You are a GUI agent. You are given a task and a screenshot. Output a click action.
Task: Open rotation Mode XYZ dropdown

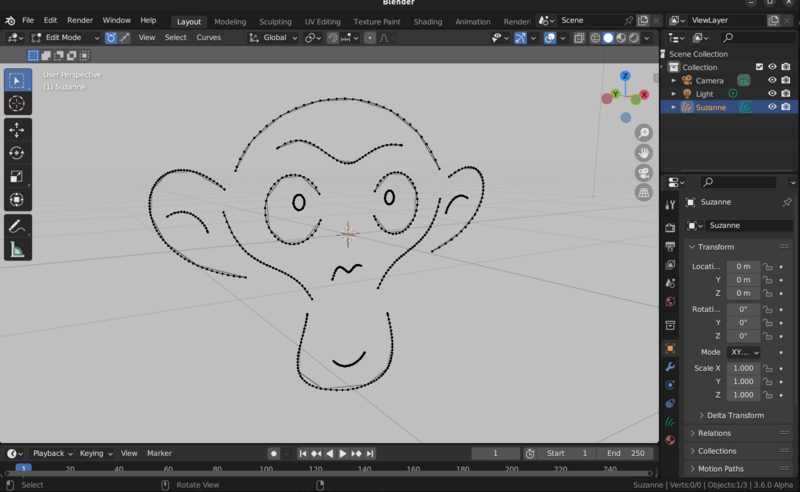tap(743, 352)
